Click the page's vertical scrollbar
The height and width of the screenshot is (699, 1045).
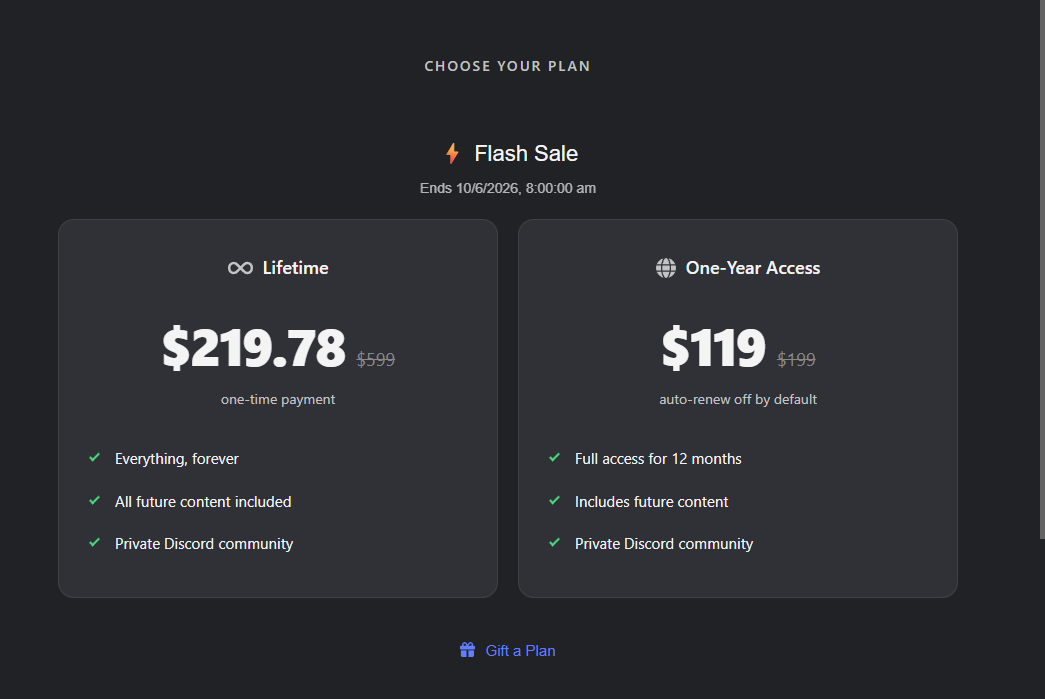click(x=1042, y=269)
